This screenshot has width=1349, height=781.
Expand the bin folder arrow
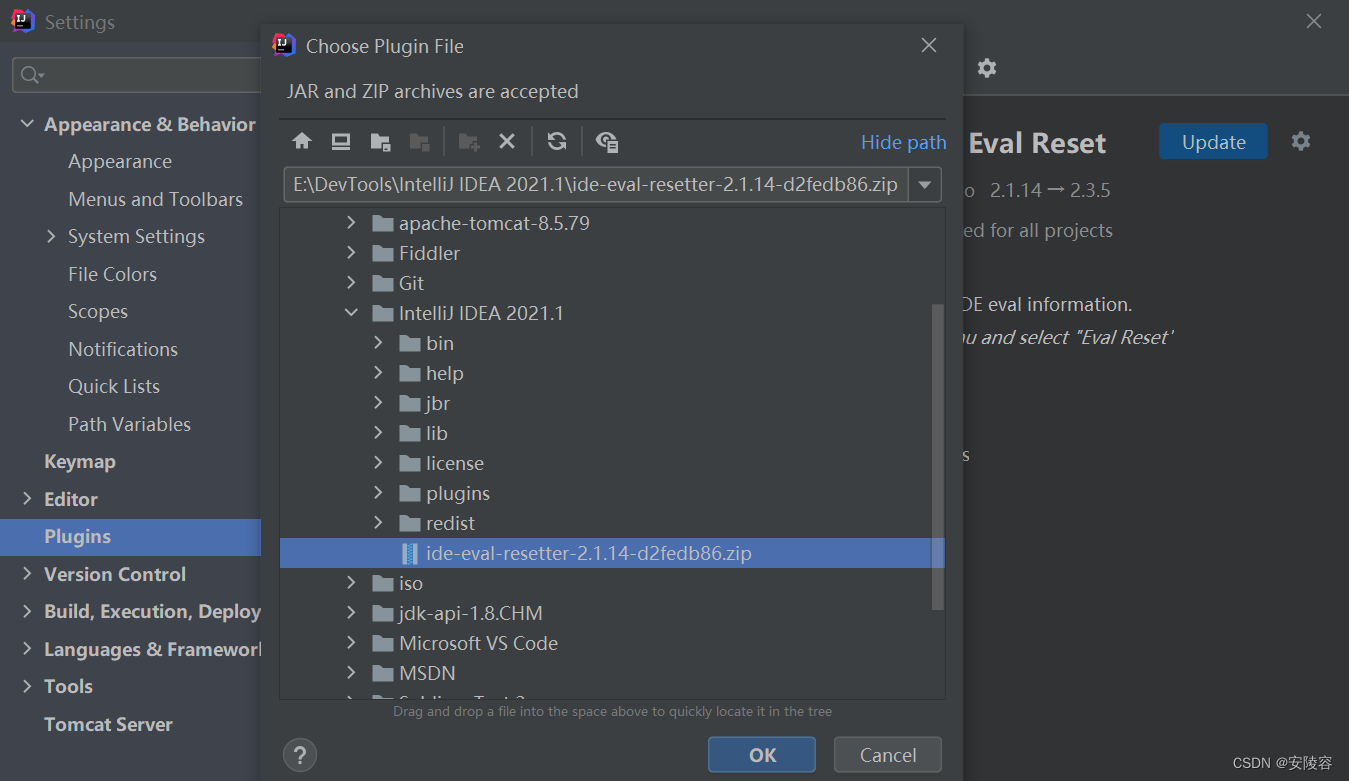[378, 343]
